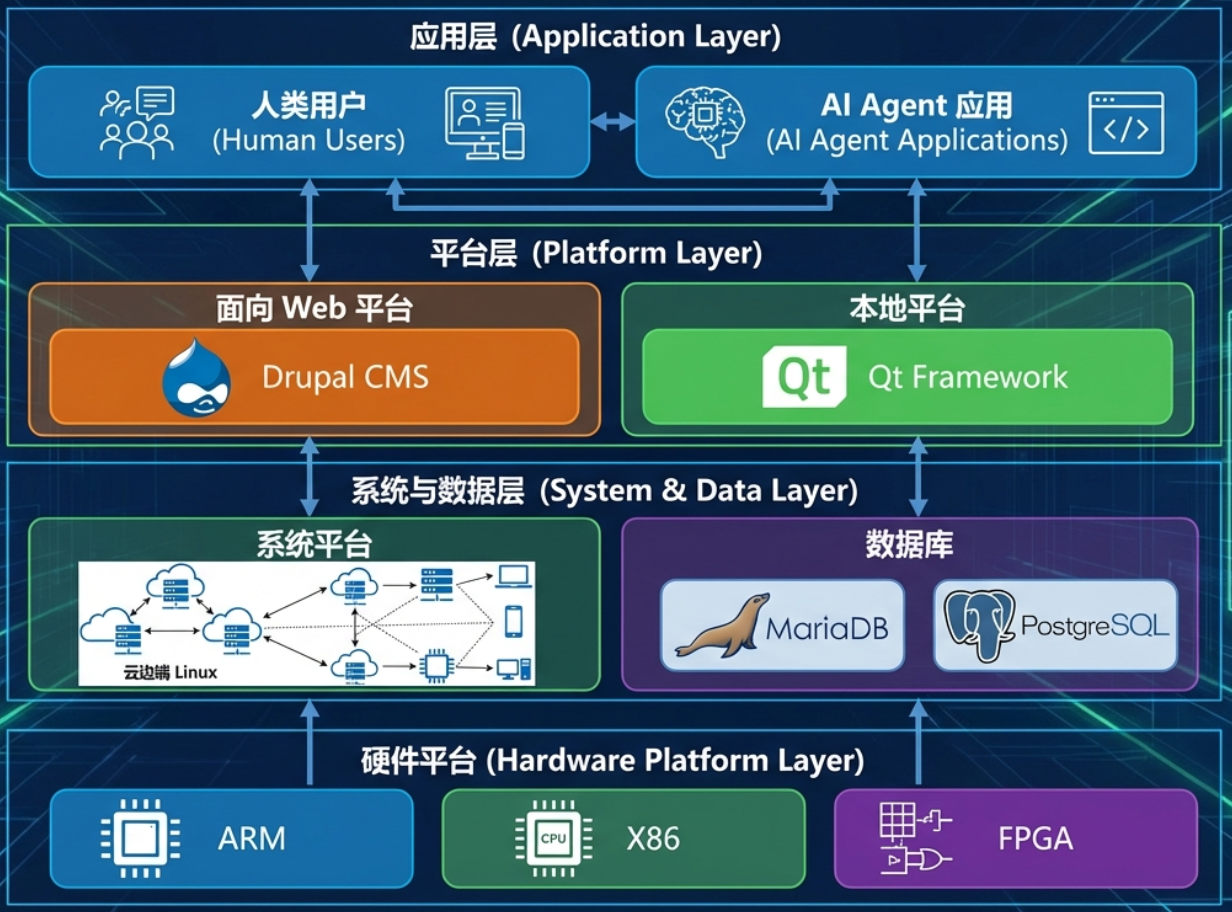Click the green Qt logo icon
Viewport: 1232px width, 912px height.
804,377
